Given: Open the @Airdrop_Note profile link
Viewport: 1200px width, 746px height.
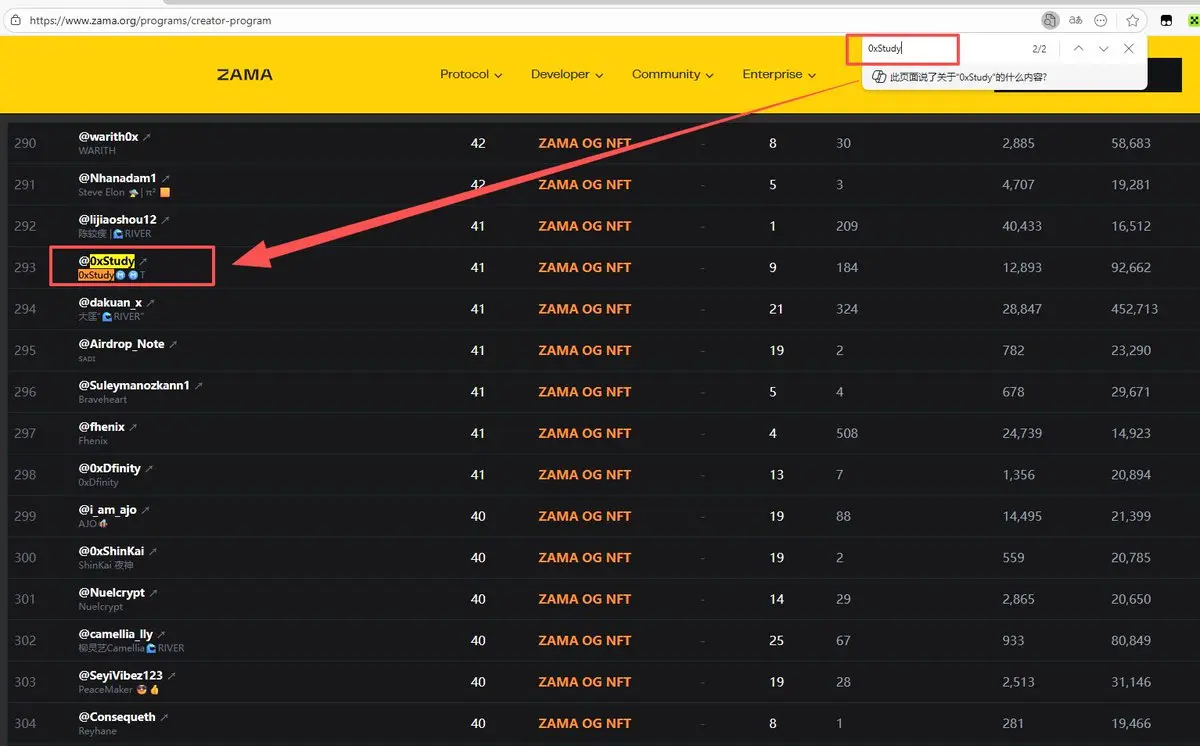Looking at the screenshot, I should (121, 344).
